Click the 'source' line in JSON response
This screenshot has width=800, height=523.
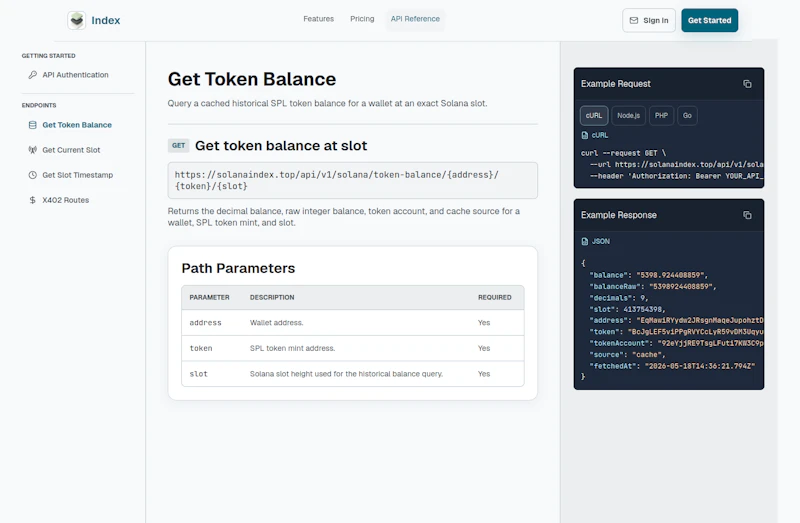click(628, 355)
